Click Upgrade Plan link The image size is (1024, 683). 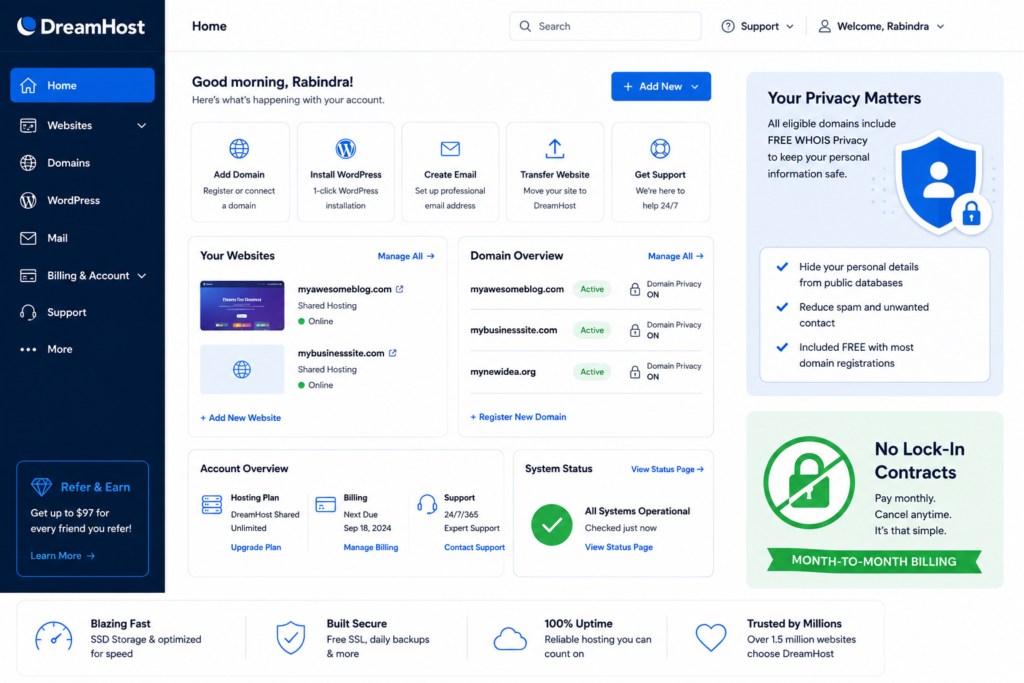(x=256, y=547)
